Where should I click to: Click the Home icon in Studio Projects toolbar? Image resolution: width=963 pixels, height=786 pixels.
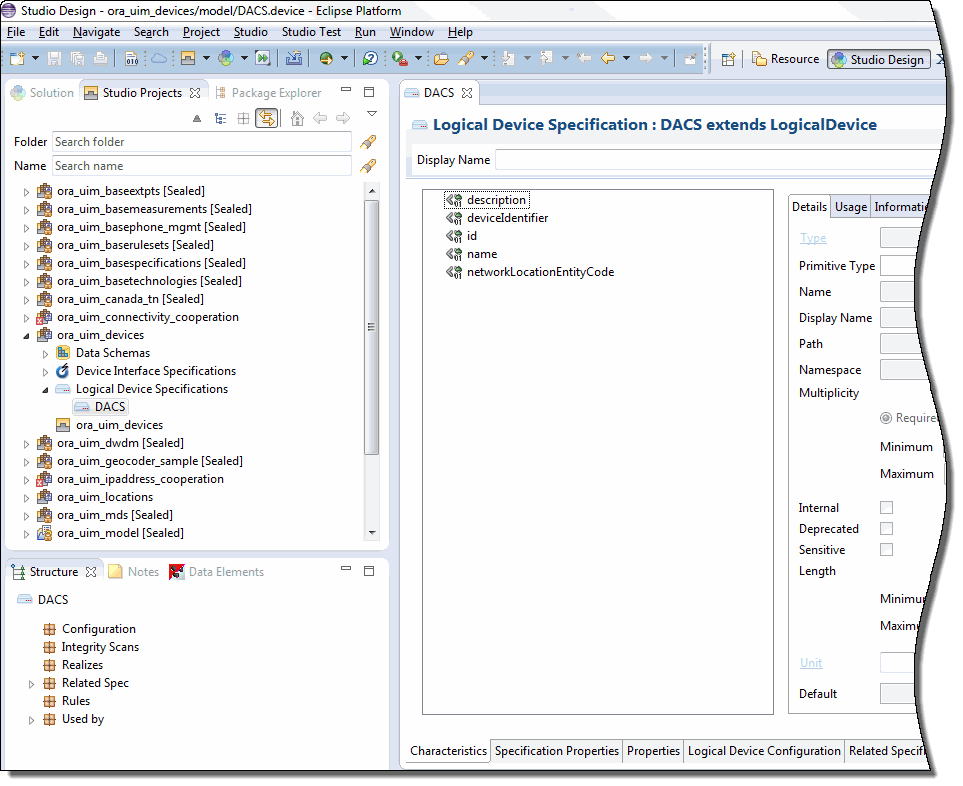[x=297, y=118]
